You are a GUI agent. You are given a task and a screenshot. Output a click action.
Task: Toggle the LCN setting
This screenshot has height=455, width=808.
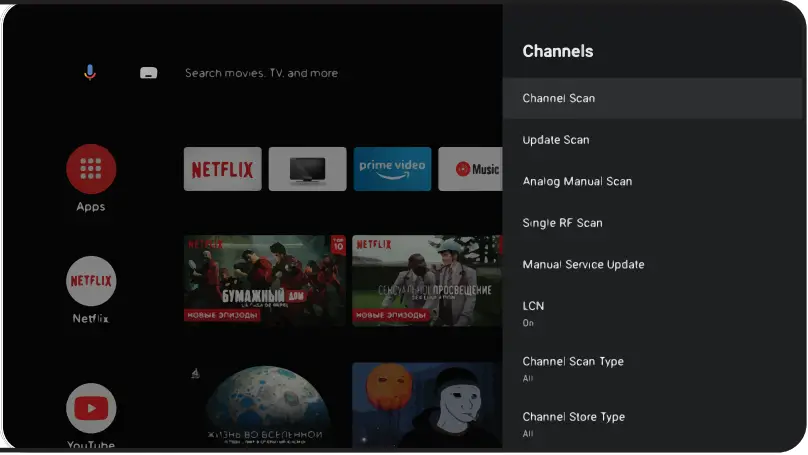[x=653, y=313]
